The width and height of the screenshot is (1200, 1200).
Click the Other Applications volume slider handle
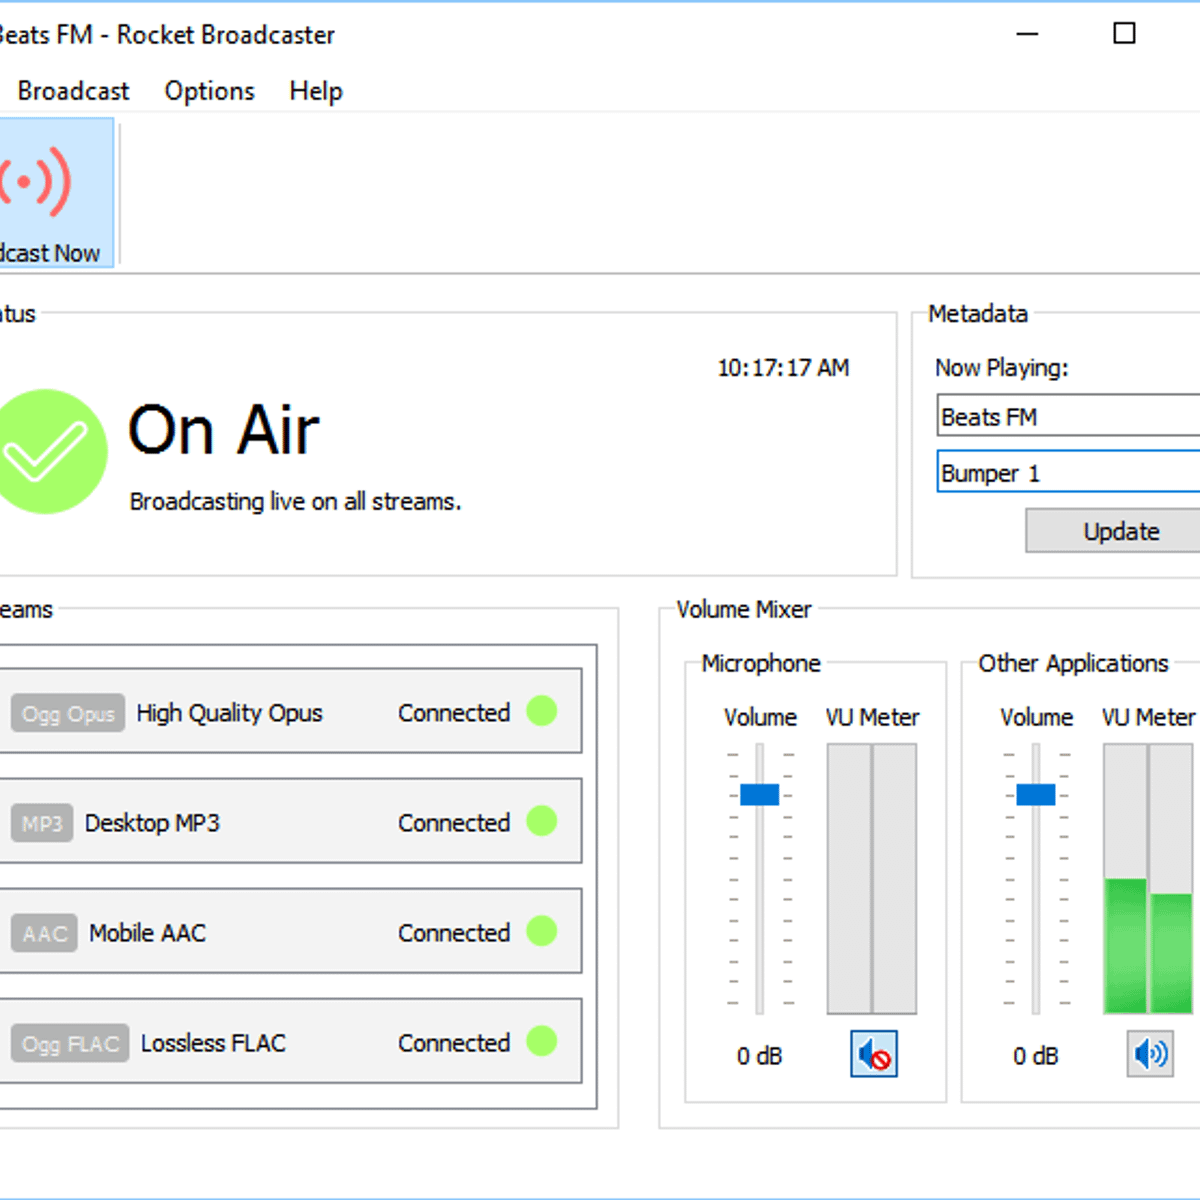coord(1035,795)
